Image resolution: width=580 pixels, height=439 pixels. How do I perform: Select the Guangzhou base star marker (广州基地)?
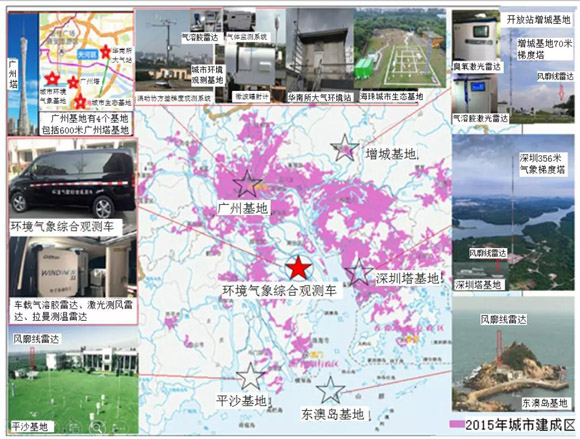pos(247,183)
